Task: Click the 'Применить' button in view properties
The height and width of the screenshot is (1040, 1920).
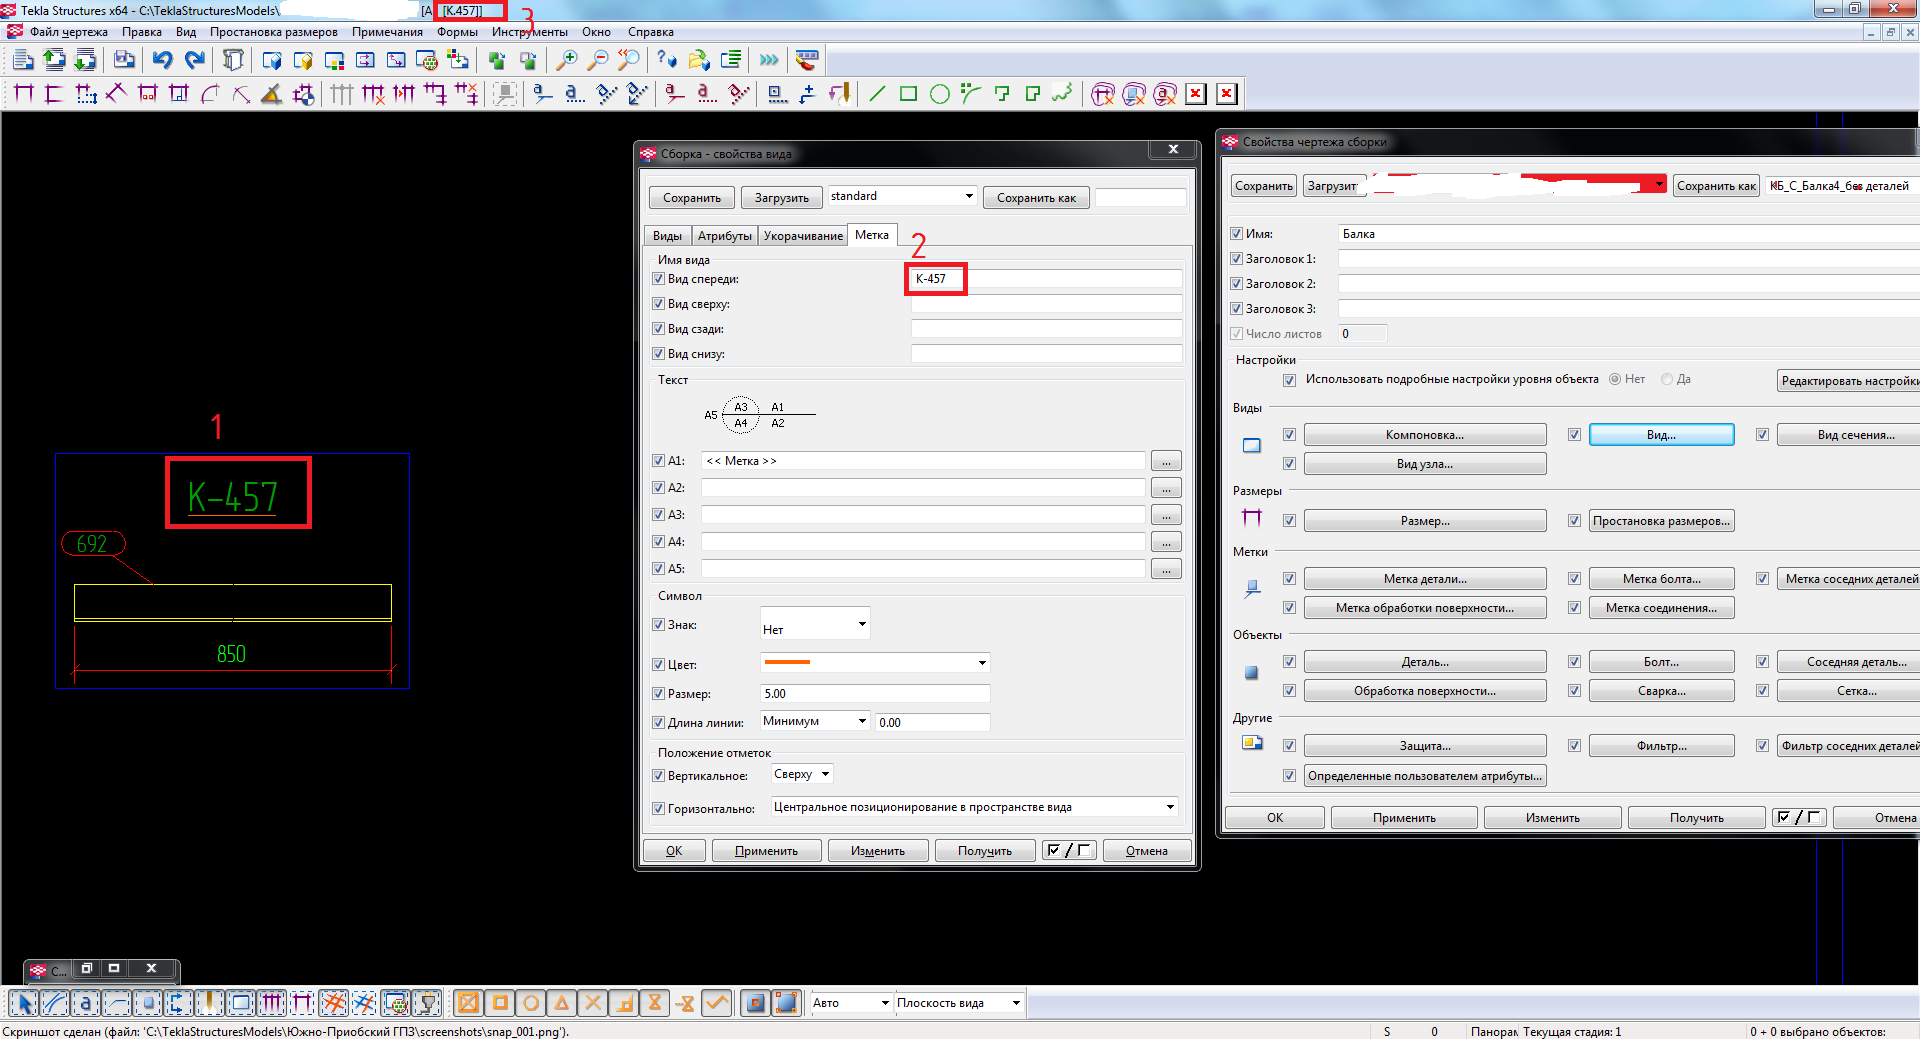Action: (766, 851)
